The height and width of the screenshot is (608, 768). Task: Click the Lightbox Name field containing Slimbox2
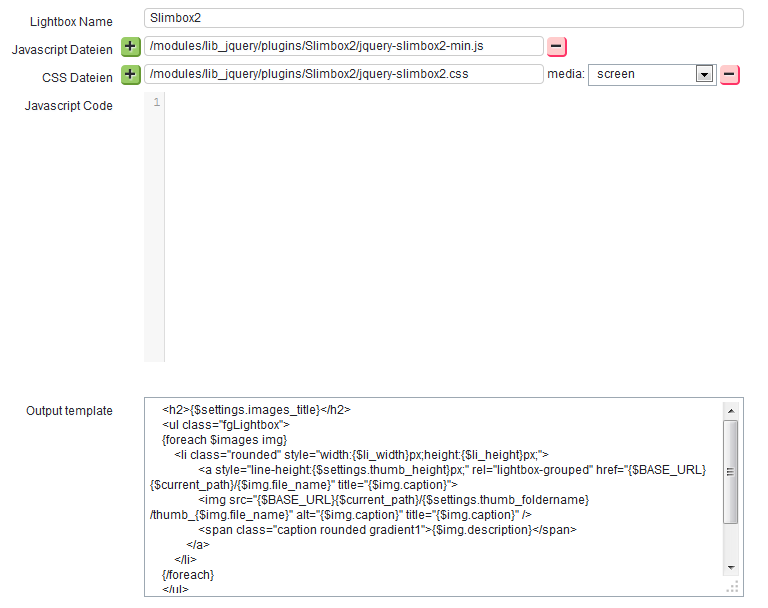click(x=443, y=18)
